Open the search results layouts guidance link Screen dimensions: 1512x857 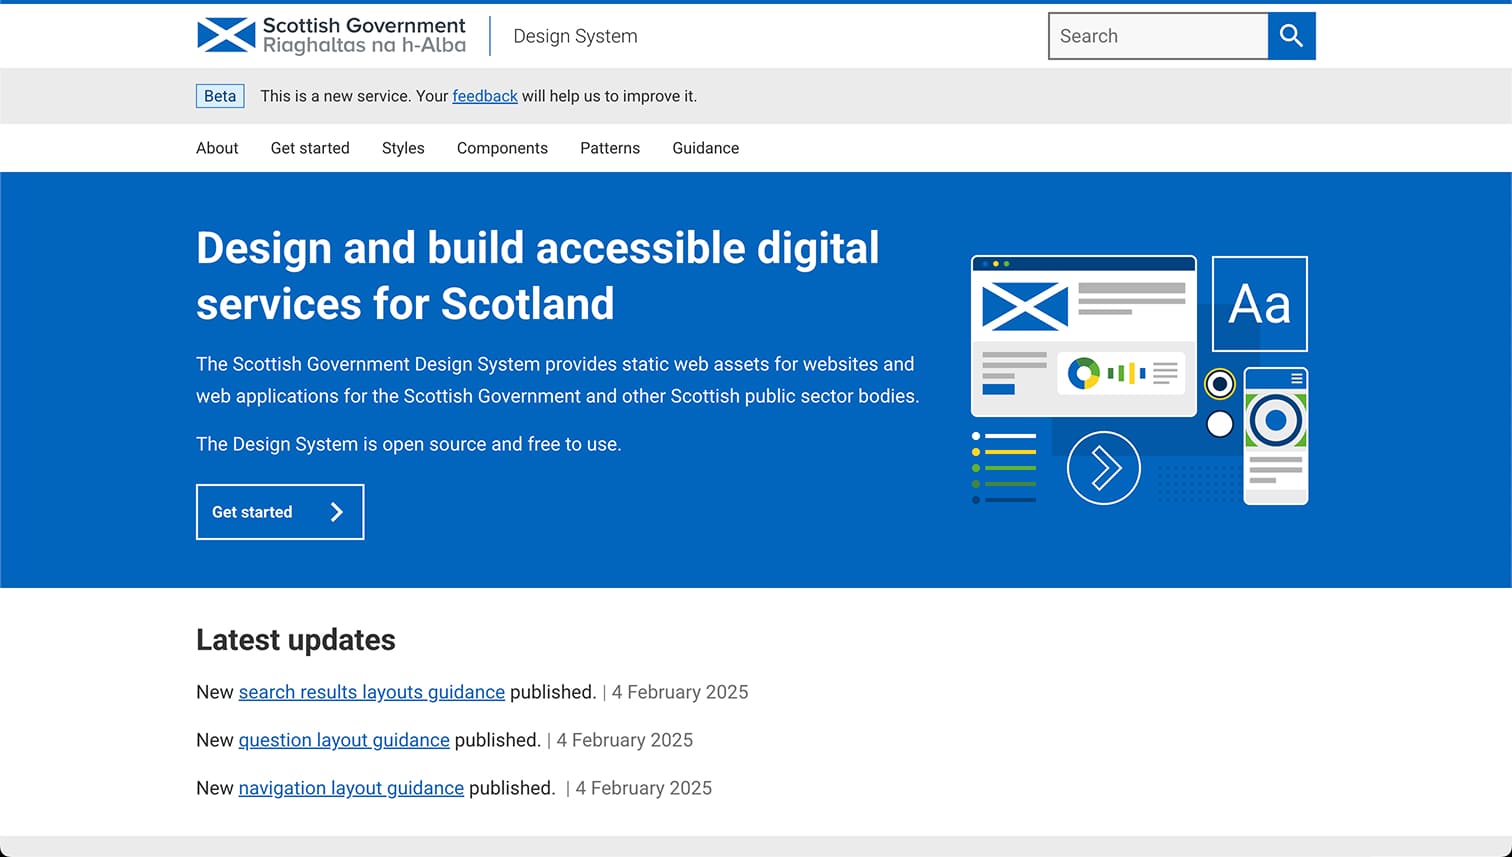372,692
